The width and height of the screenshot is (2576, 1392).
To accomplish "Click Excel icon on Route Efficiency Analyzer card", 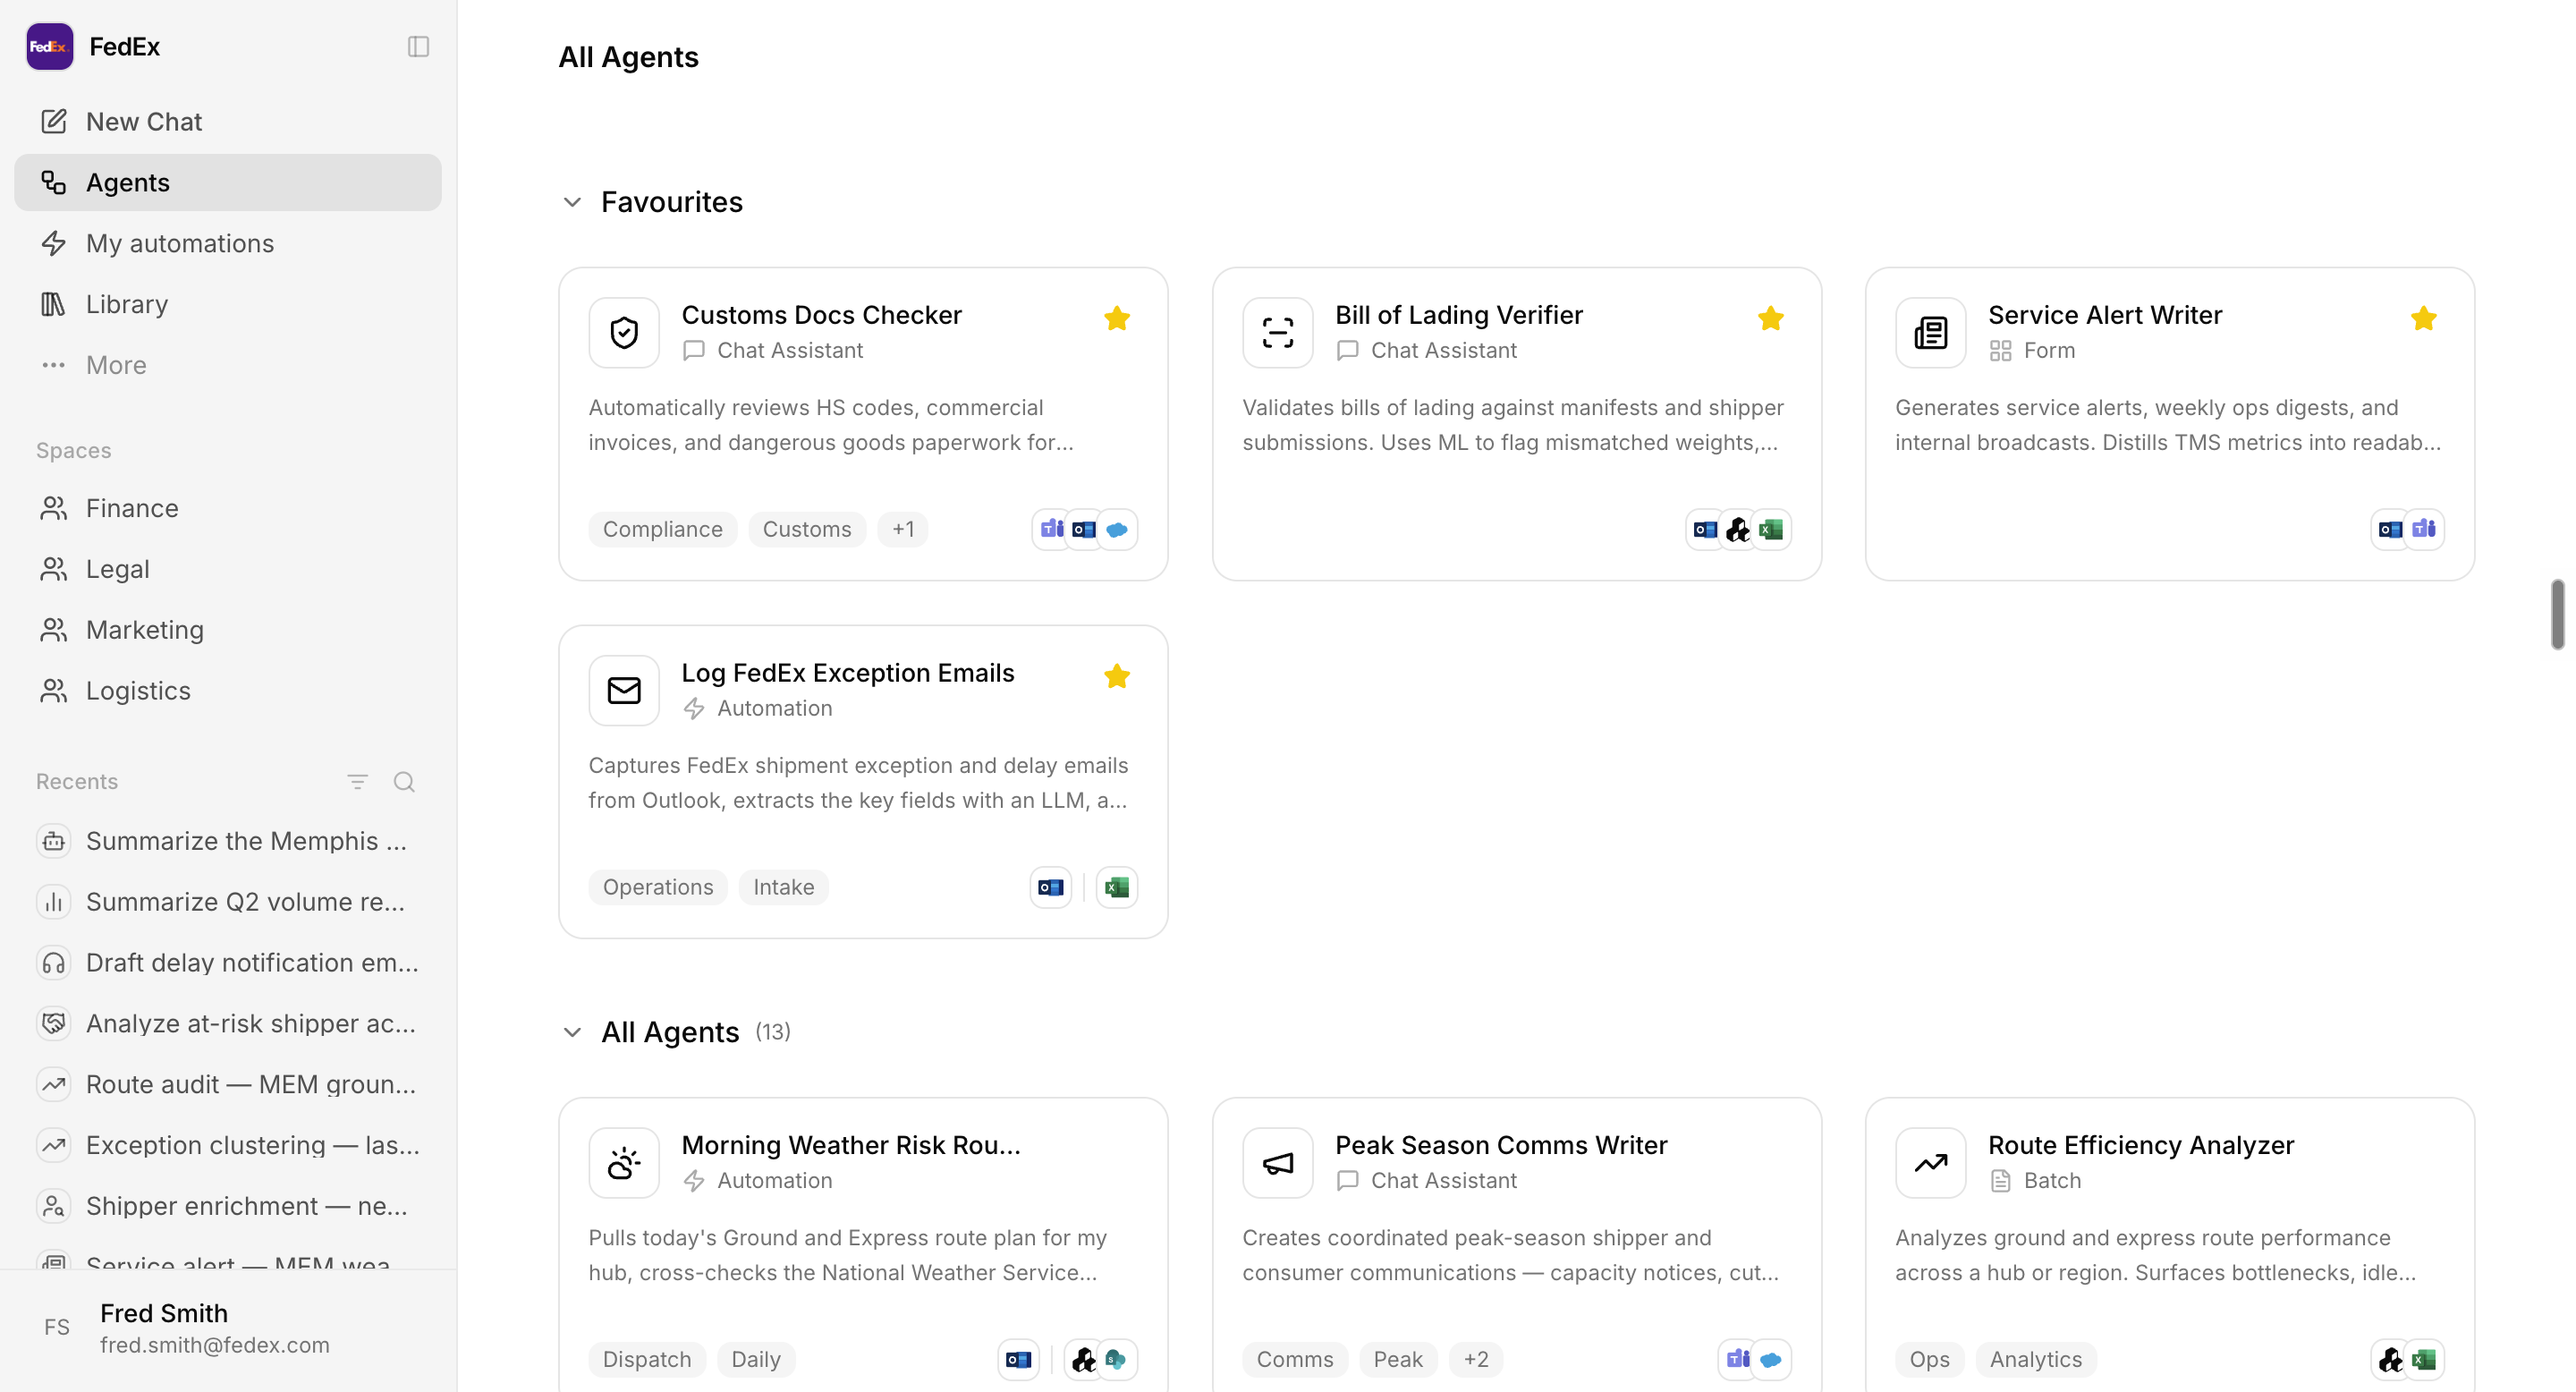I will tap(2424, 1360).
